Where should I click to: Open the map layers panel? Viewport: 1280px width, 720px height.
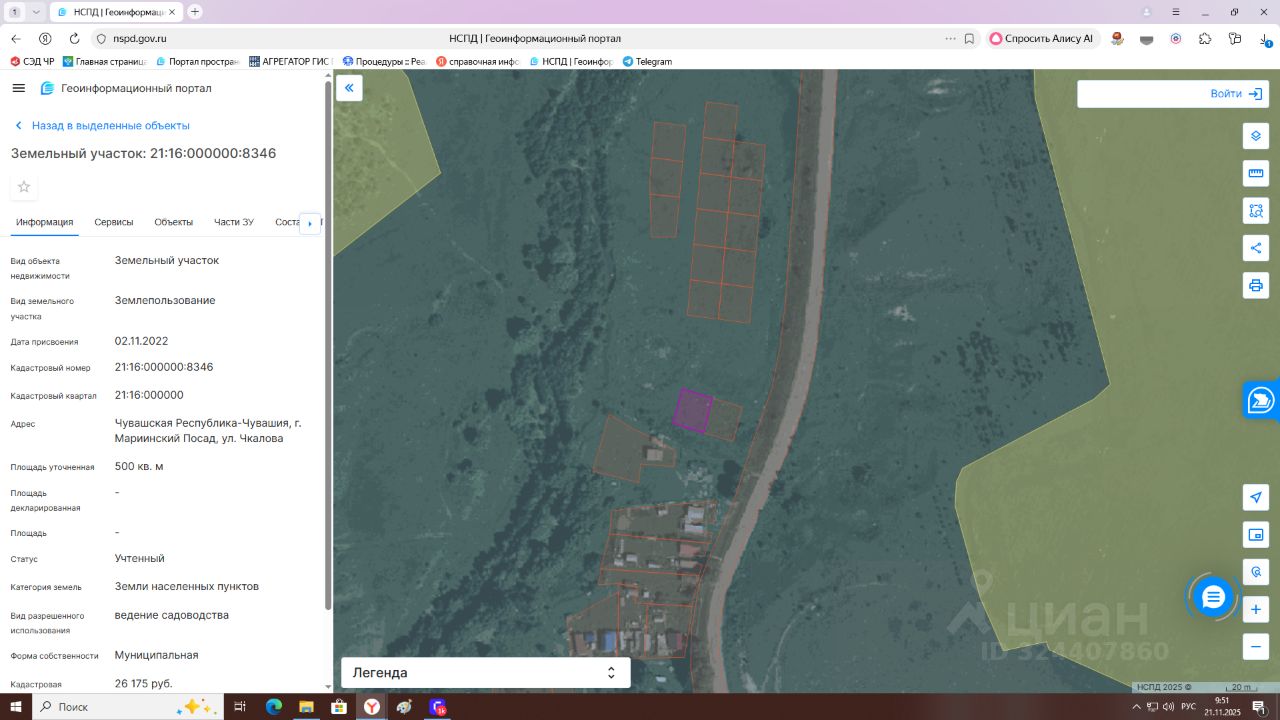1256,136
